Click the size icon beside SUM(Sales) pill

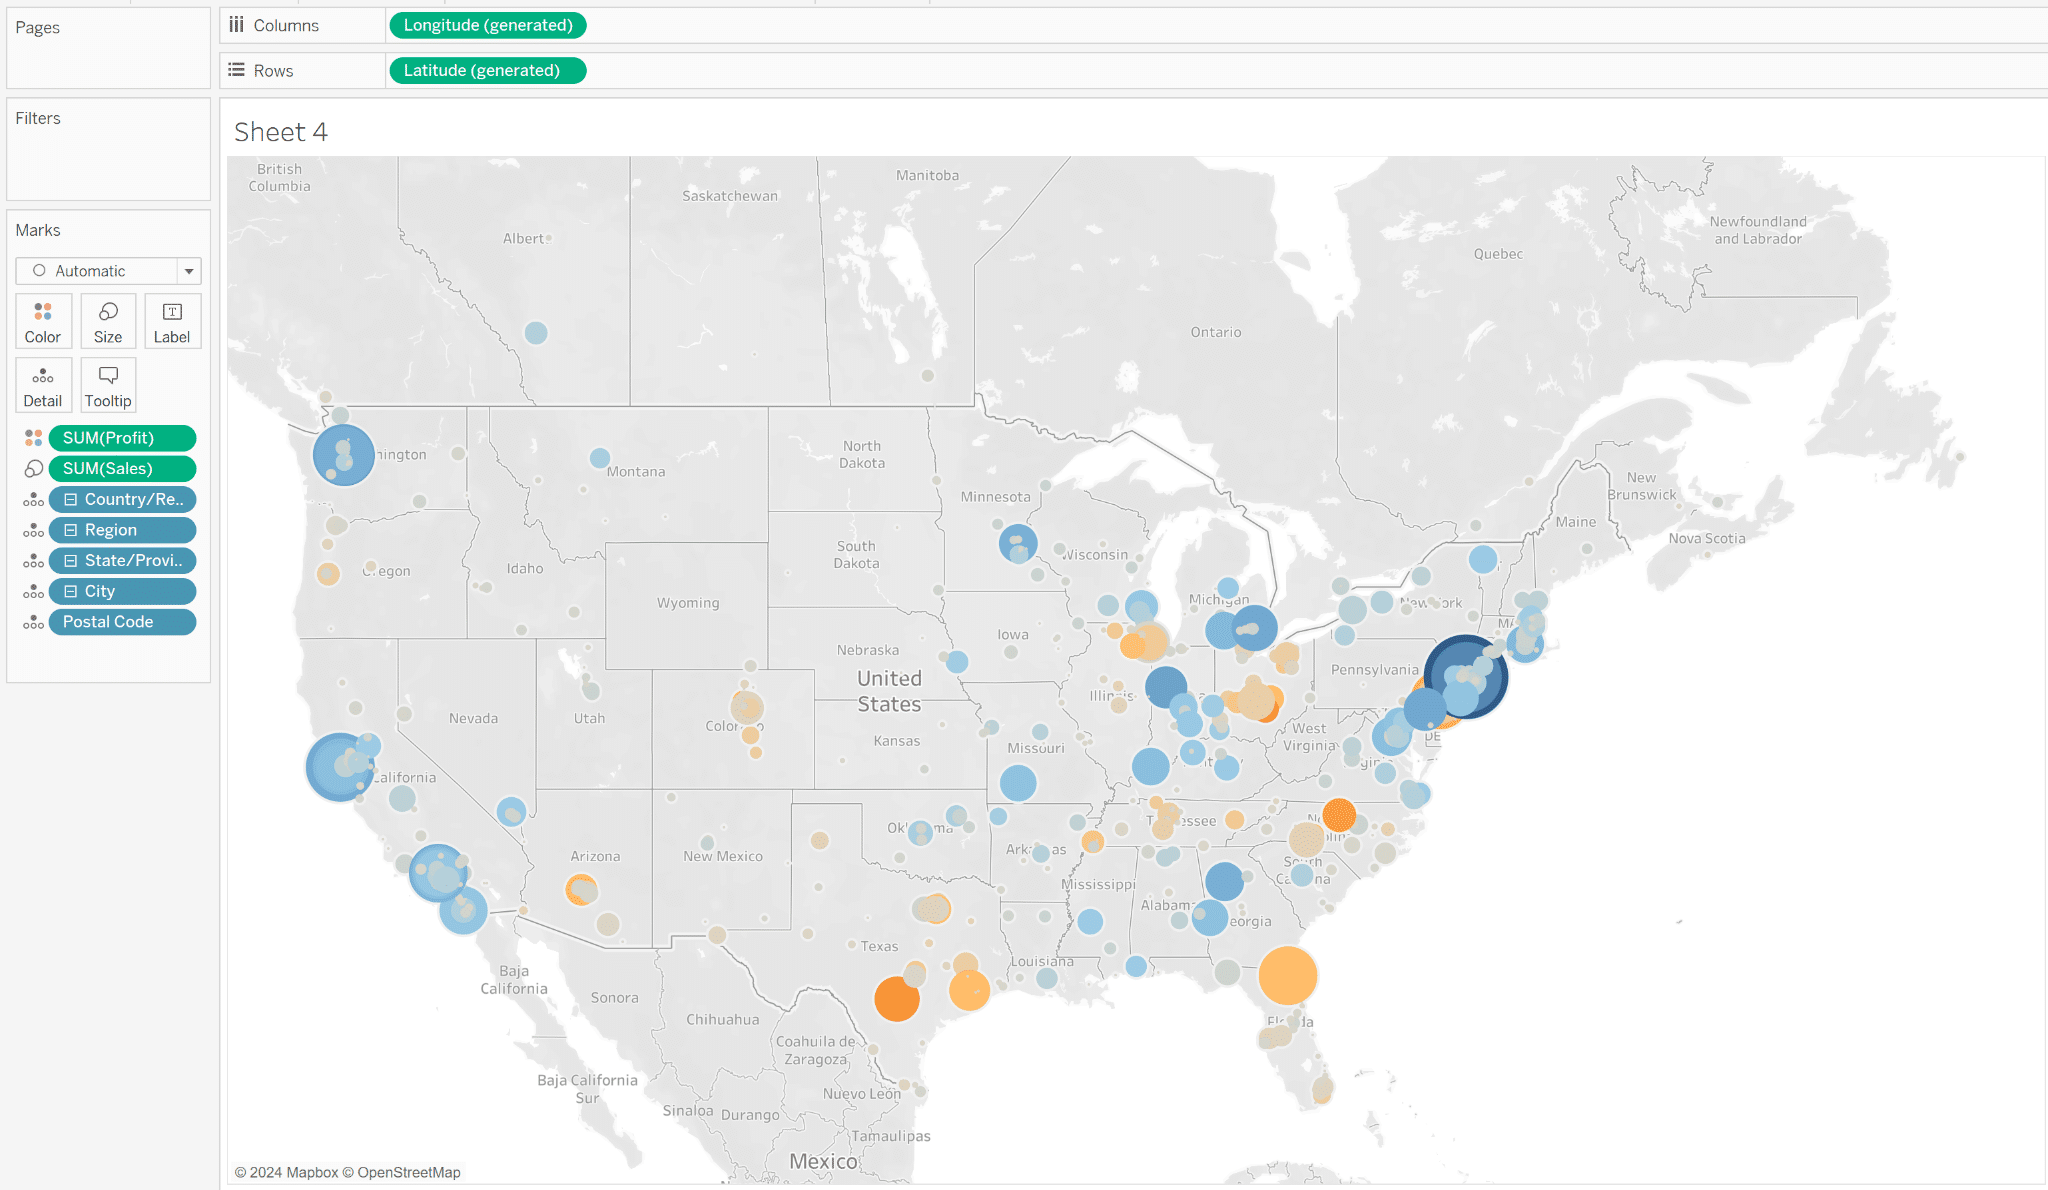(31, 468)
